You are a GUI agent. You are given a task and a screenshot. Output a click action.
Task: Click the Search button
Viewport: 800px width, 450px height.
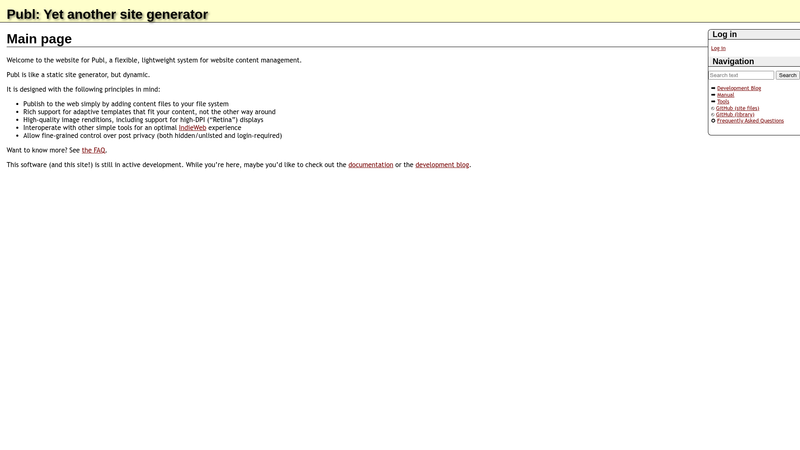787,75
